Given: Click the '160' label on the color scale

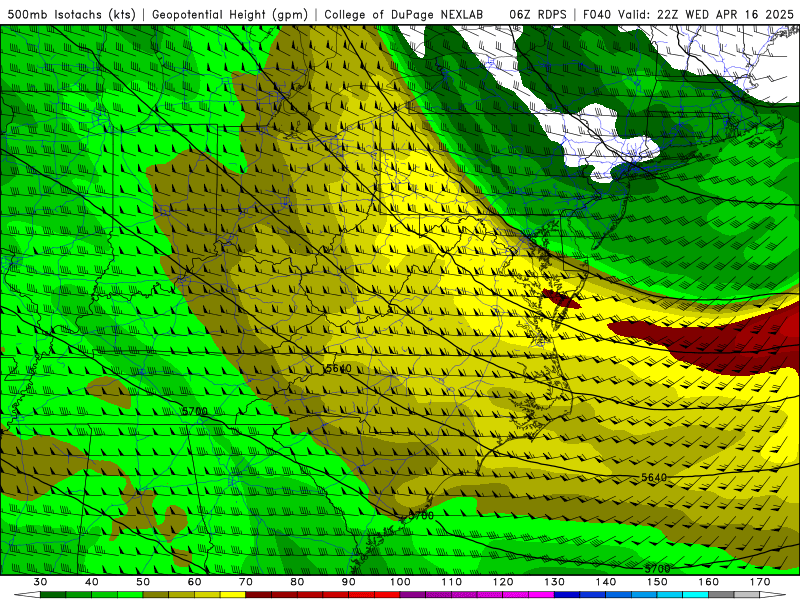Looking at the screenshot, I should click(709, 582).
